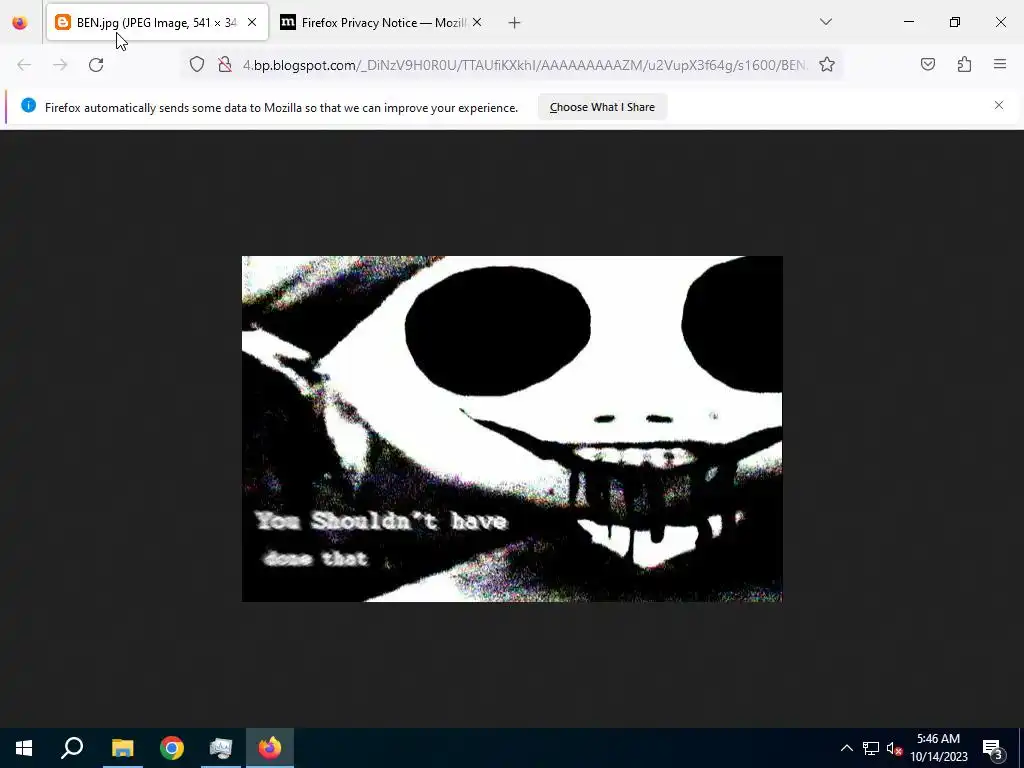
Task: Close the Firefox Privacy Notice tab
Action: 477,23
